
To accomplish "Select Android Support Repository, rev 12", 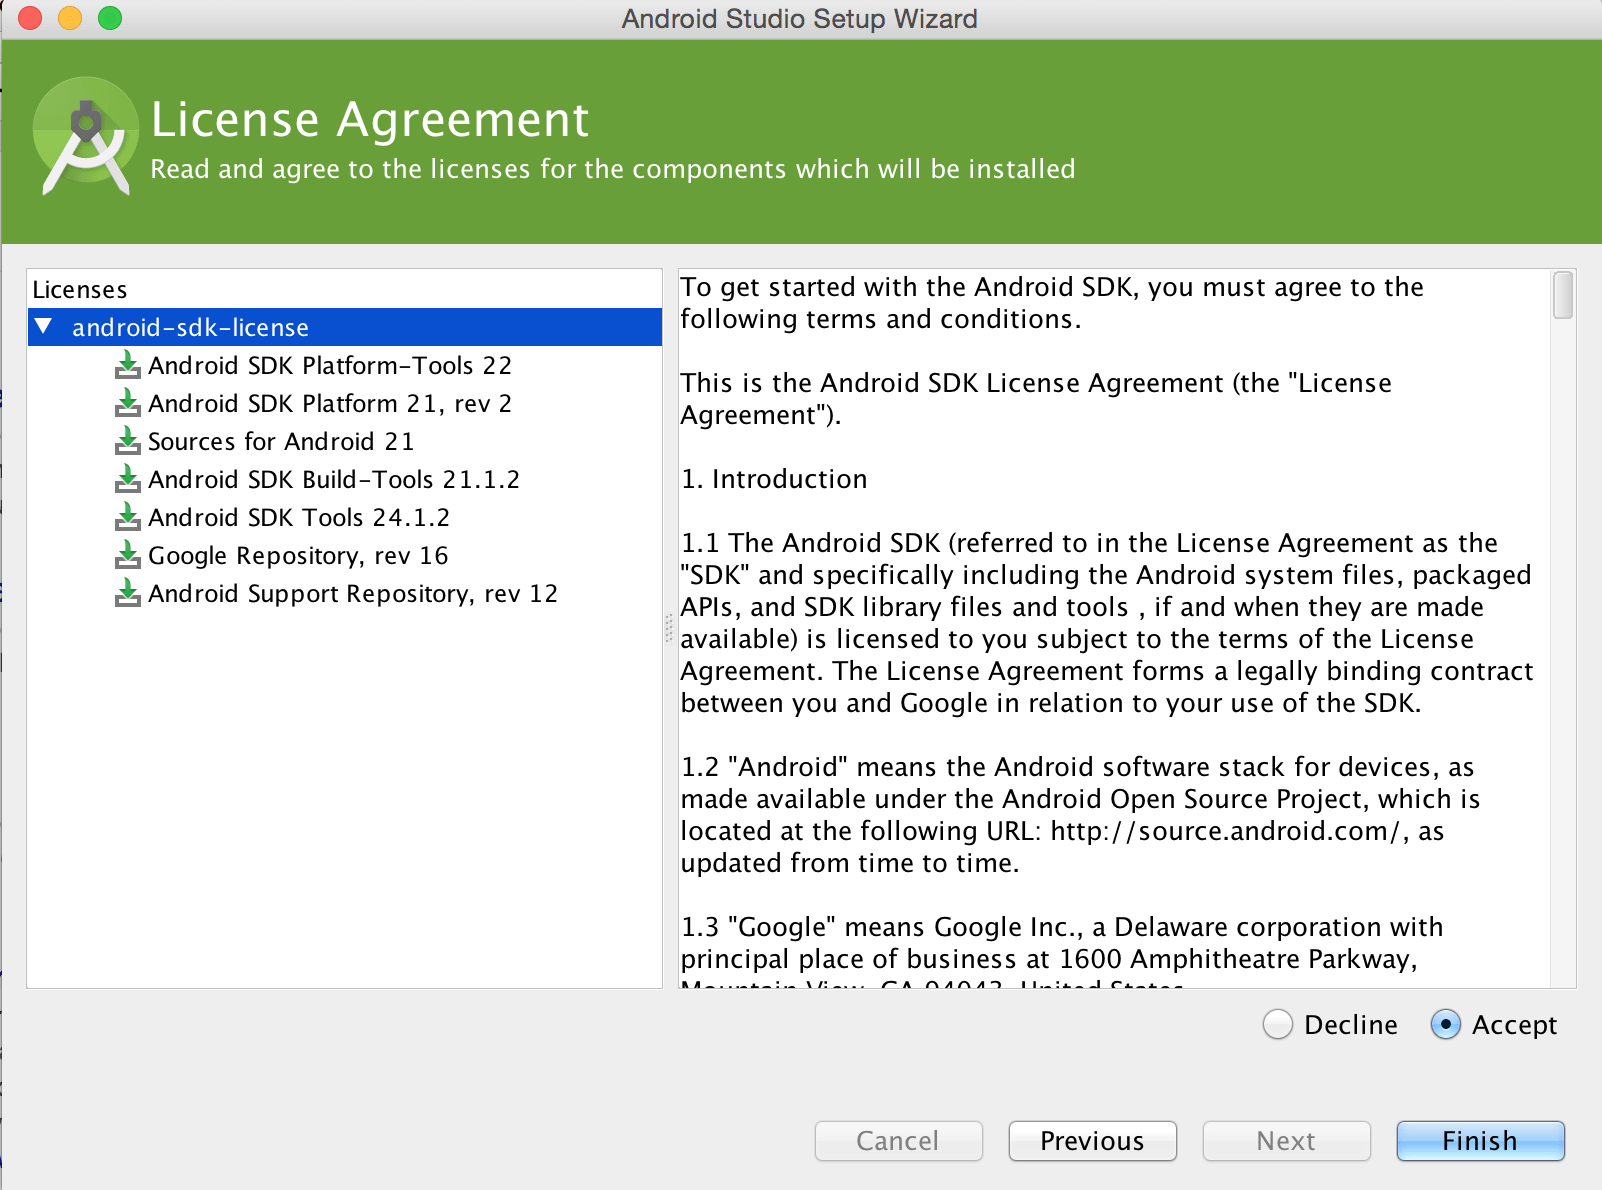I will pos(353,593).
